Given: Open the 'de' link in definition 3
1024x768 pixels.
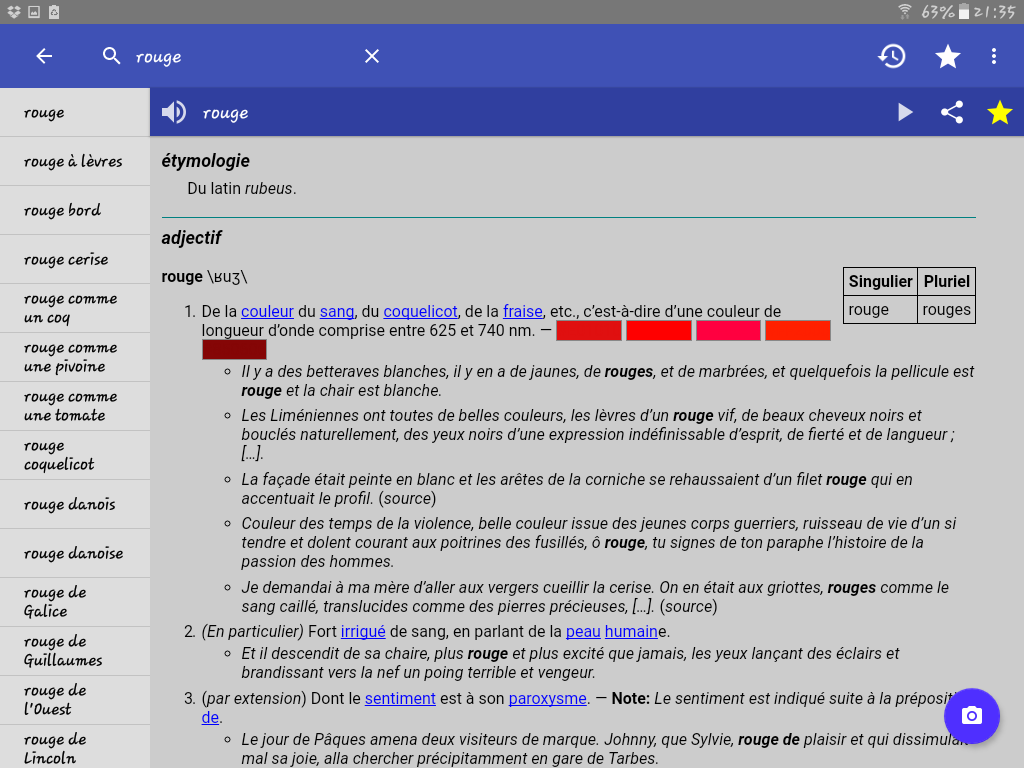Looking at the screenshot, I should [210, 717].
